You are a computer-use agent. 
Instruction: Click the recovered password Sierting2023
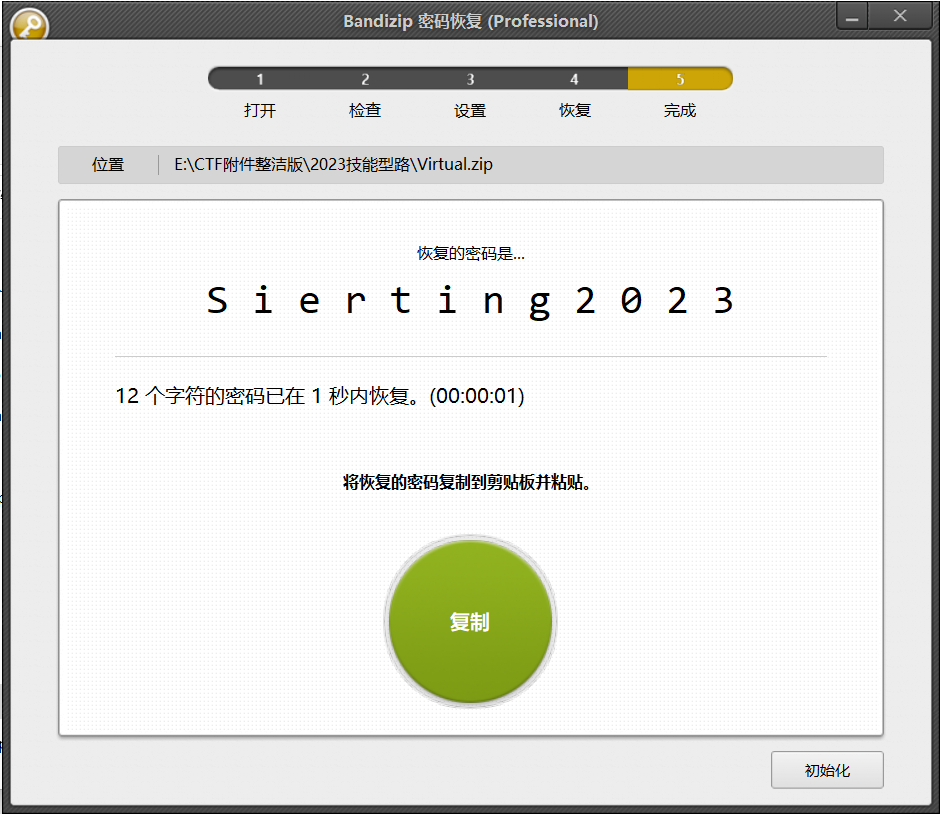pos(471,301)
